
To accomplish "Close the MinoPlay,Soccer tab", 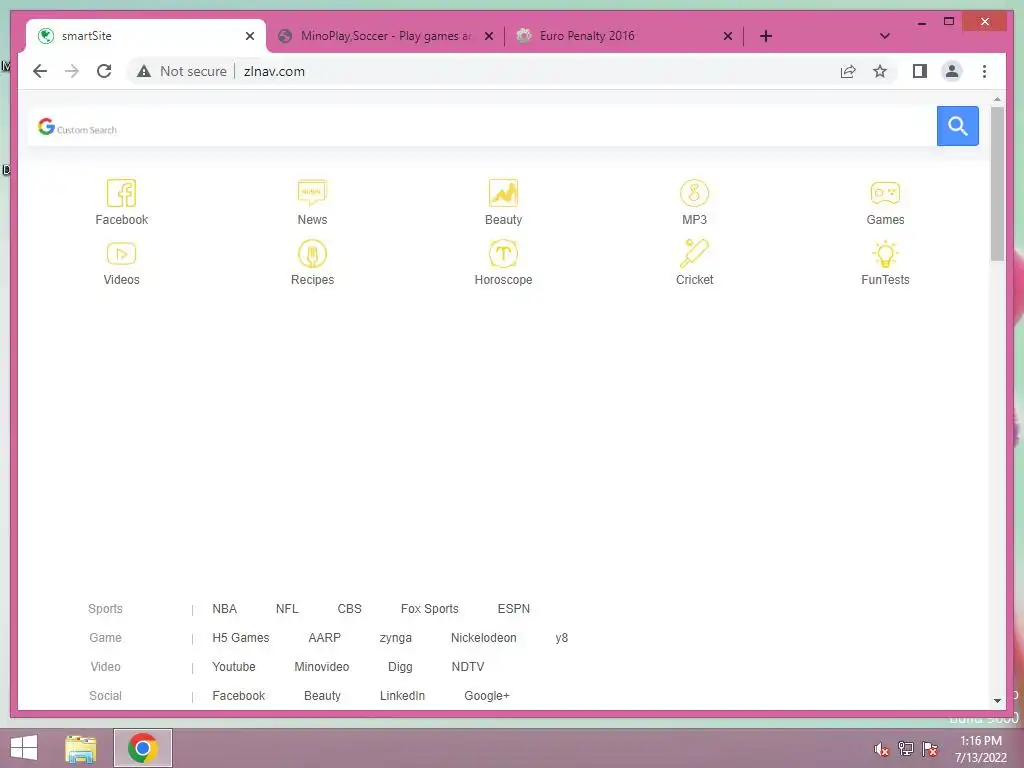I will point(488,36).
